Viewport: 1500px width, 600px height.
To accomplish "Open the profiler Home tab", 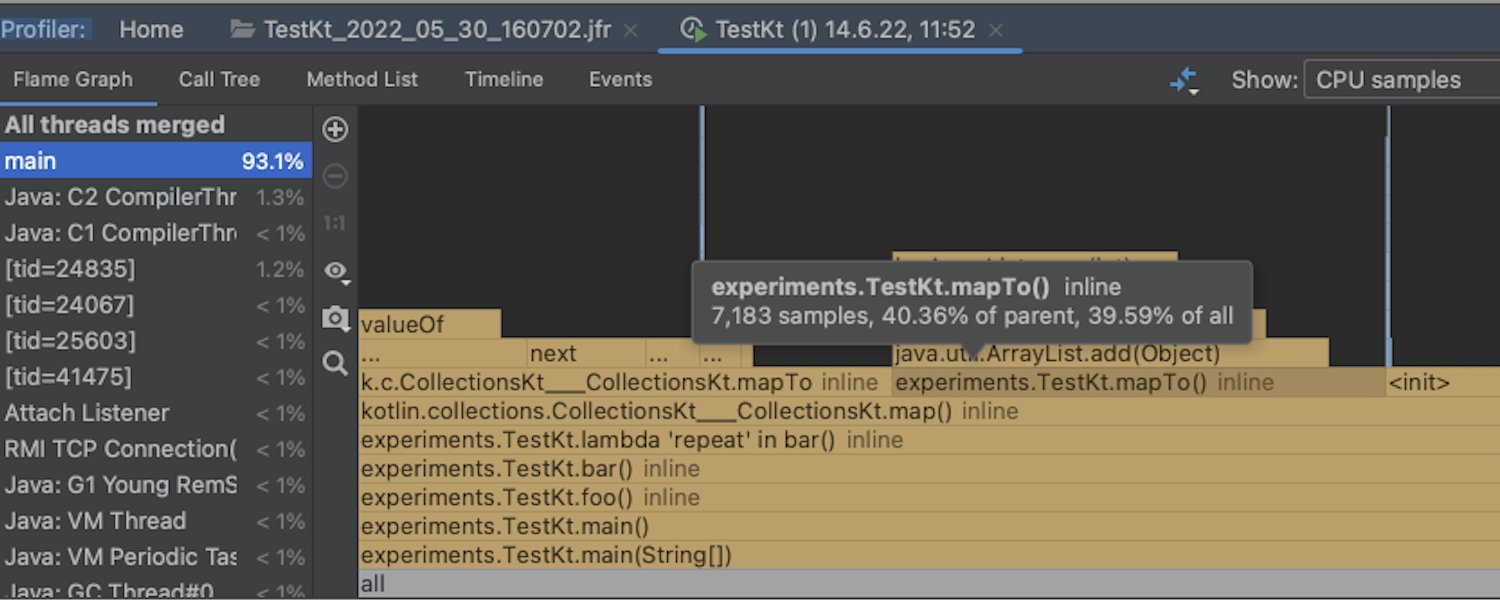I will pos(151,30).
